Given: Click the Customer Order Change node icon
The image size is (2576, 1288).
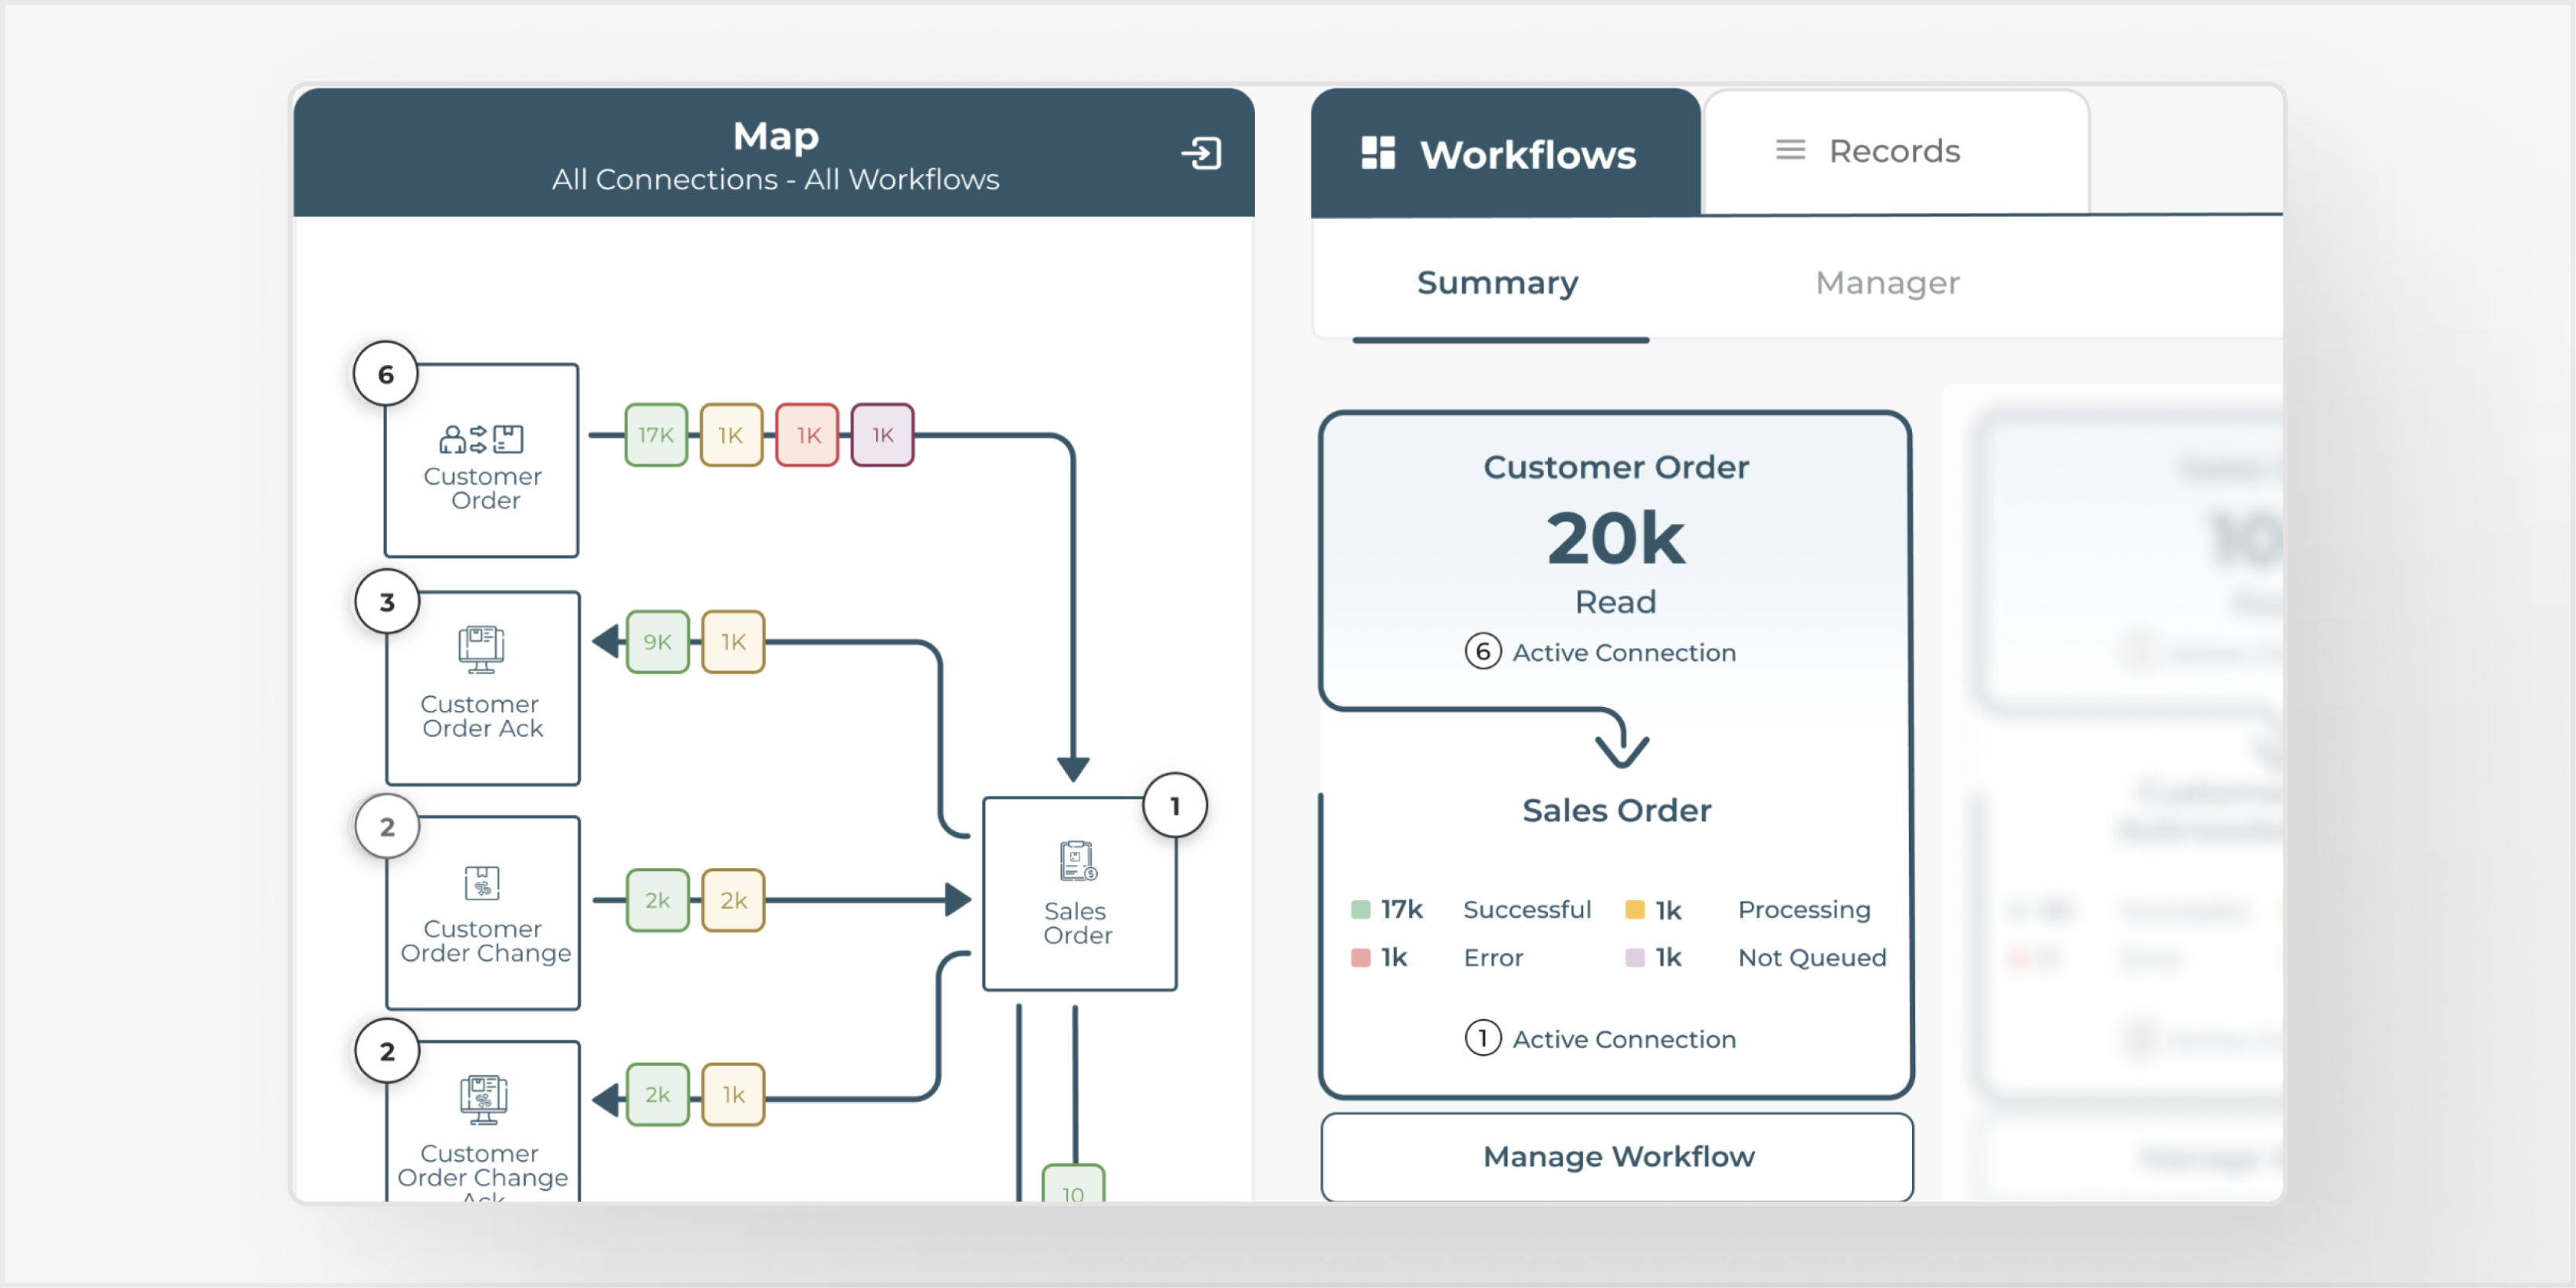Looking at the screenshot, I should (x=481, y=883).
